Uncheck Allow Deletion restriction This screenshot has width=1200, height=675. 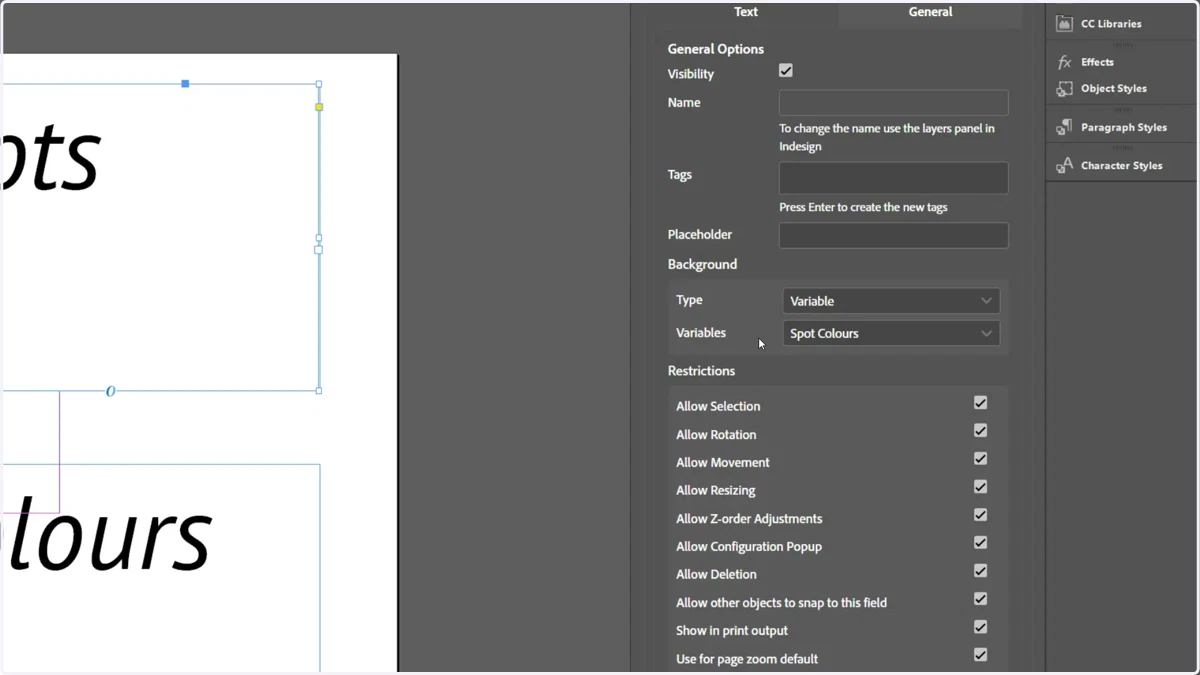[981, 571]
